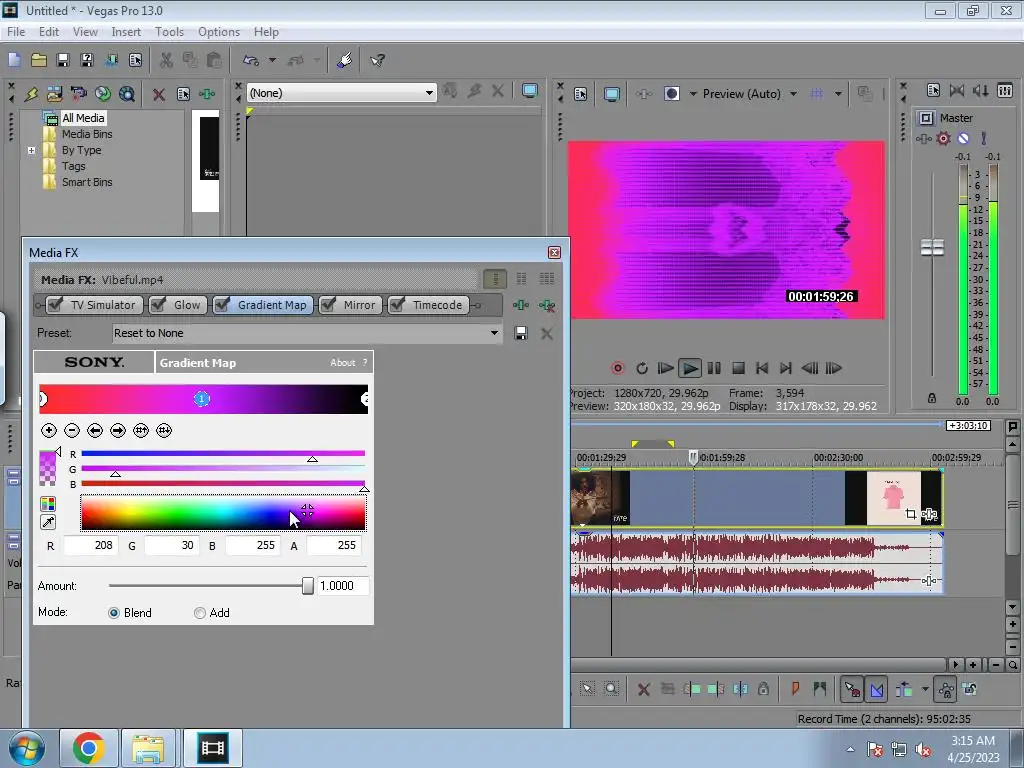
Task: Open the File menu
Action: tap(16, 31)
